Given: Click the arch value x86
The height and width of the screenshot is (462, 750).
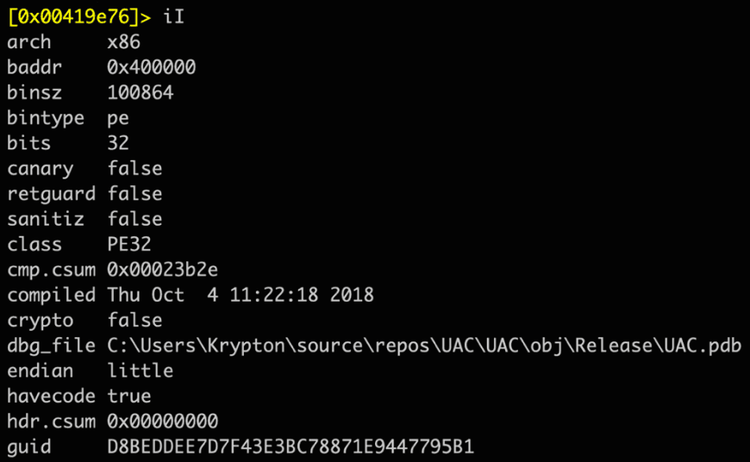Looking at the screenshot, I should click(126, 42).
